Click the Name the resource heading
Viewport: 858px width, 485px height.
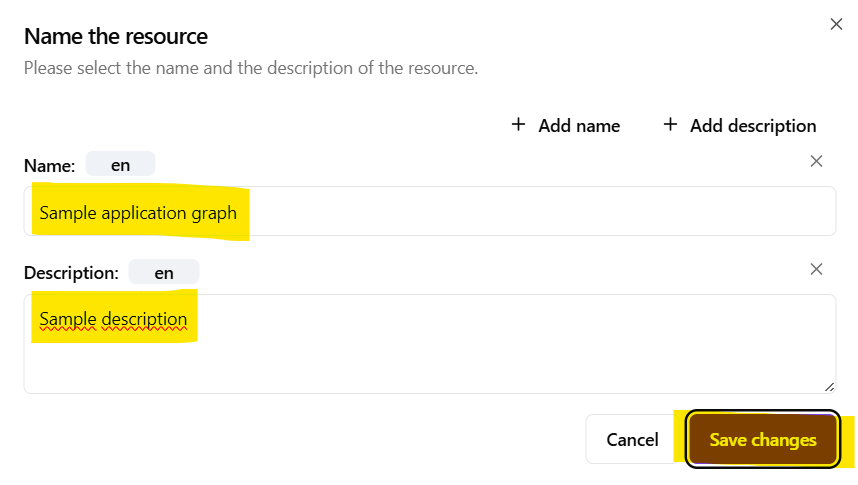tap(116, 37)
